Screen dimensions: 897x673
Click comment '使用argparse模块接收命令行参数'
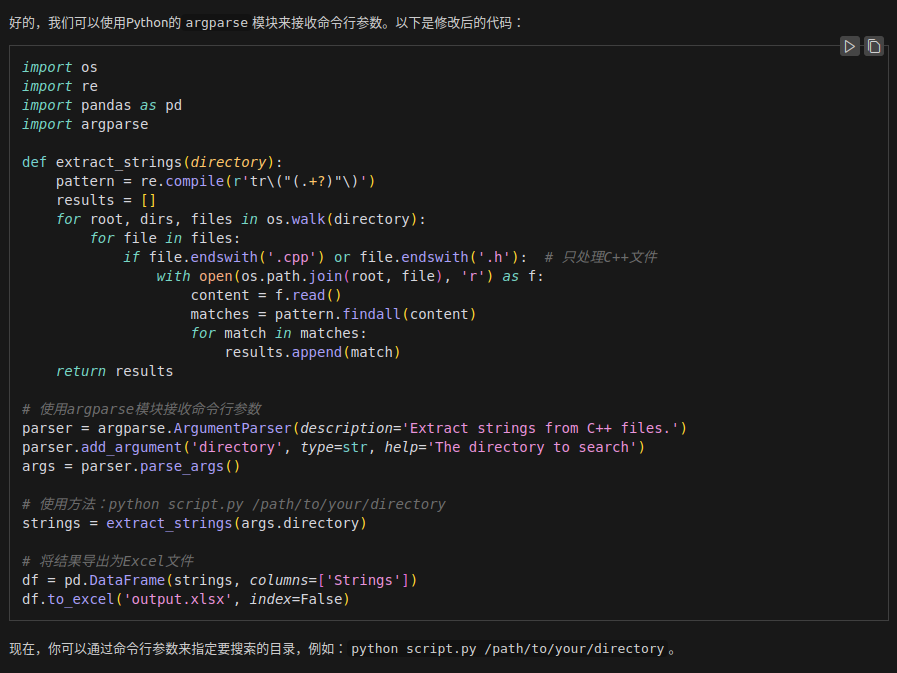[x=141, y=409]
